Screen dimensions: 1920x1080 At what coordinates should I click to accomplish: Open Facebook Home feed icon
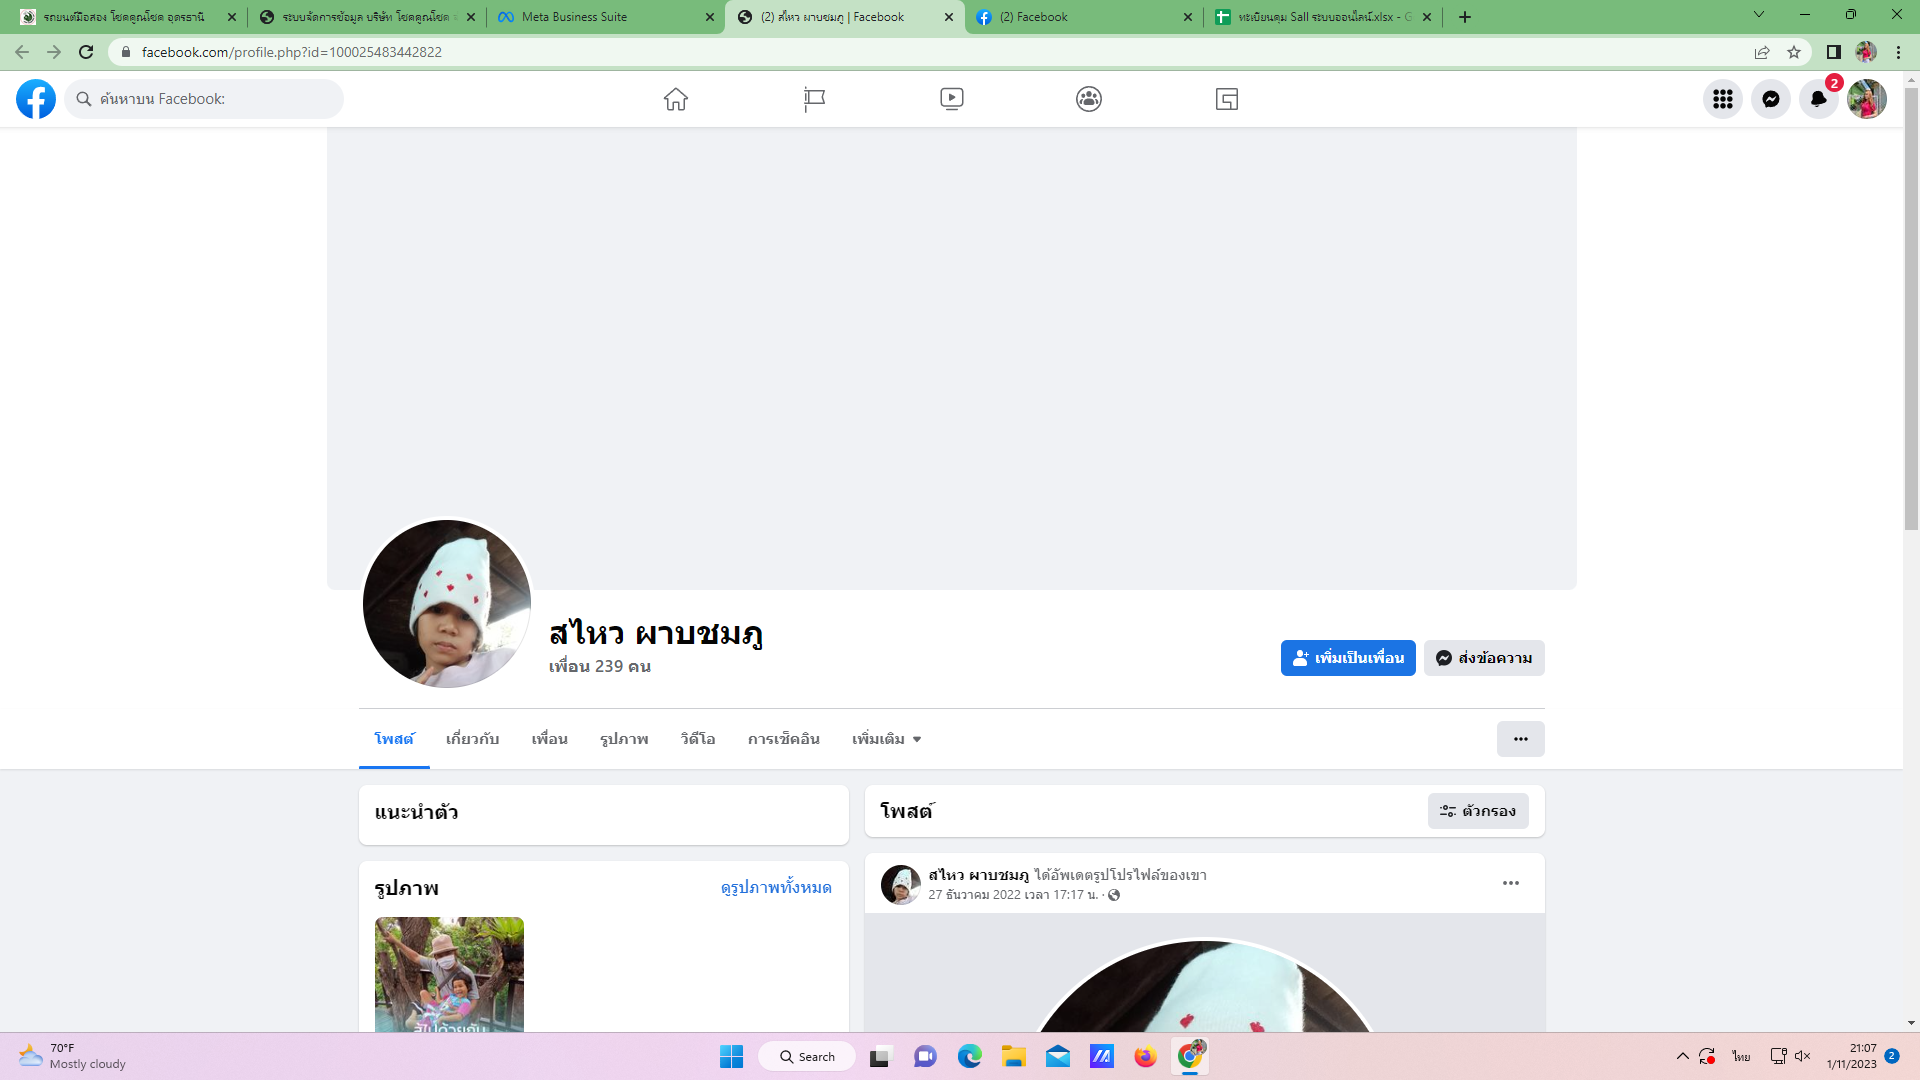(676, 99)
